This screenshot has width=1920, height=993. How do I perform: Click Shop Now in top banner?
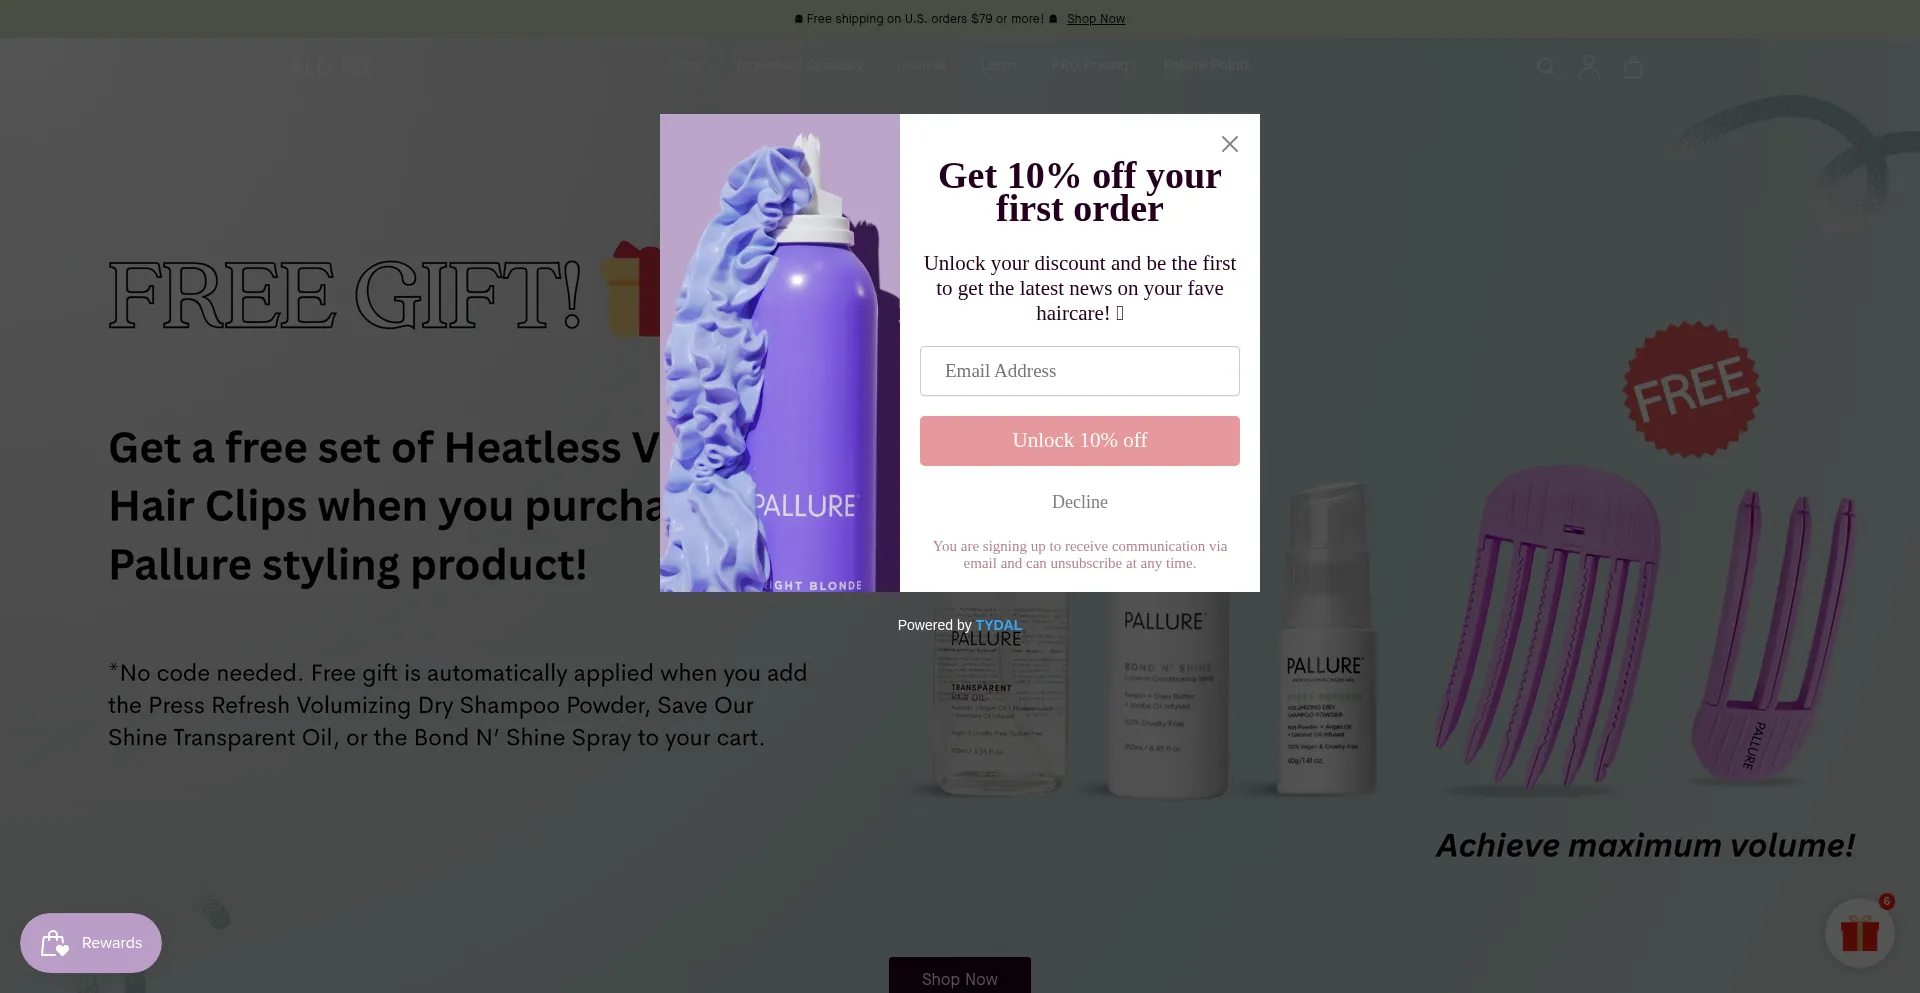(x=1095, y=19)
